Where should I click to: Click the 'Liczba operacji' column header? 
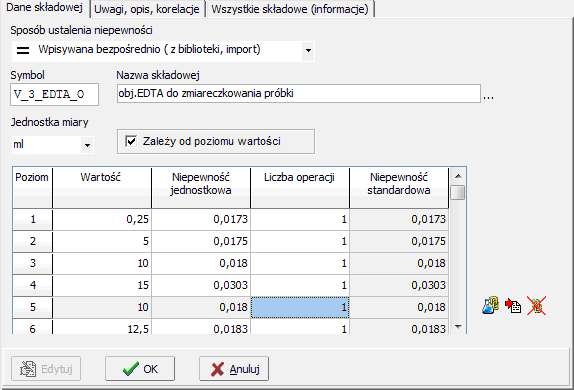point(300,188)
